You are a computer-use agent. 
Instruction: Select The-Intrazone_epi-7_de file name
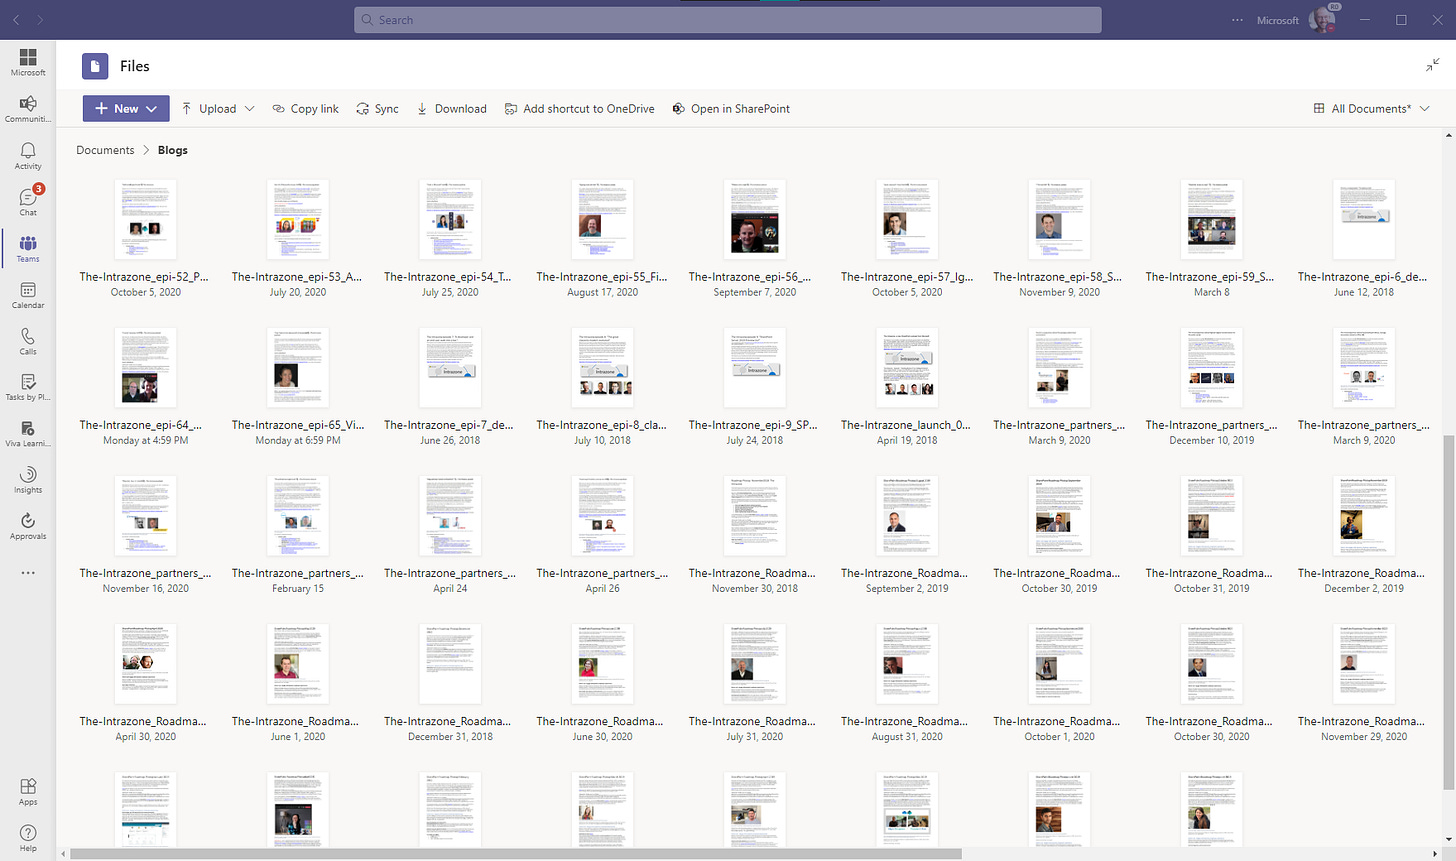(x=449, y=425)
